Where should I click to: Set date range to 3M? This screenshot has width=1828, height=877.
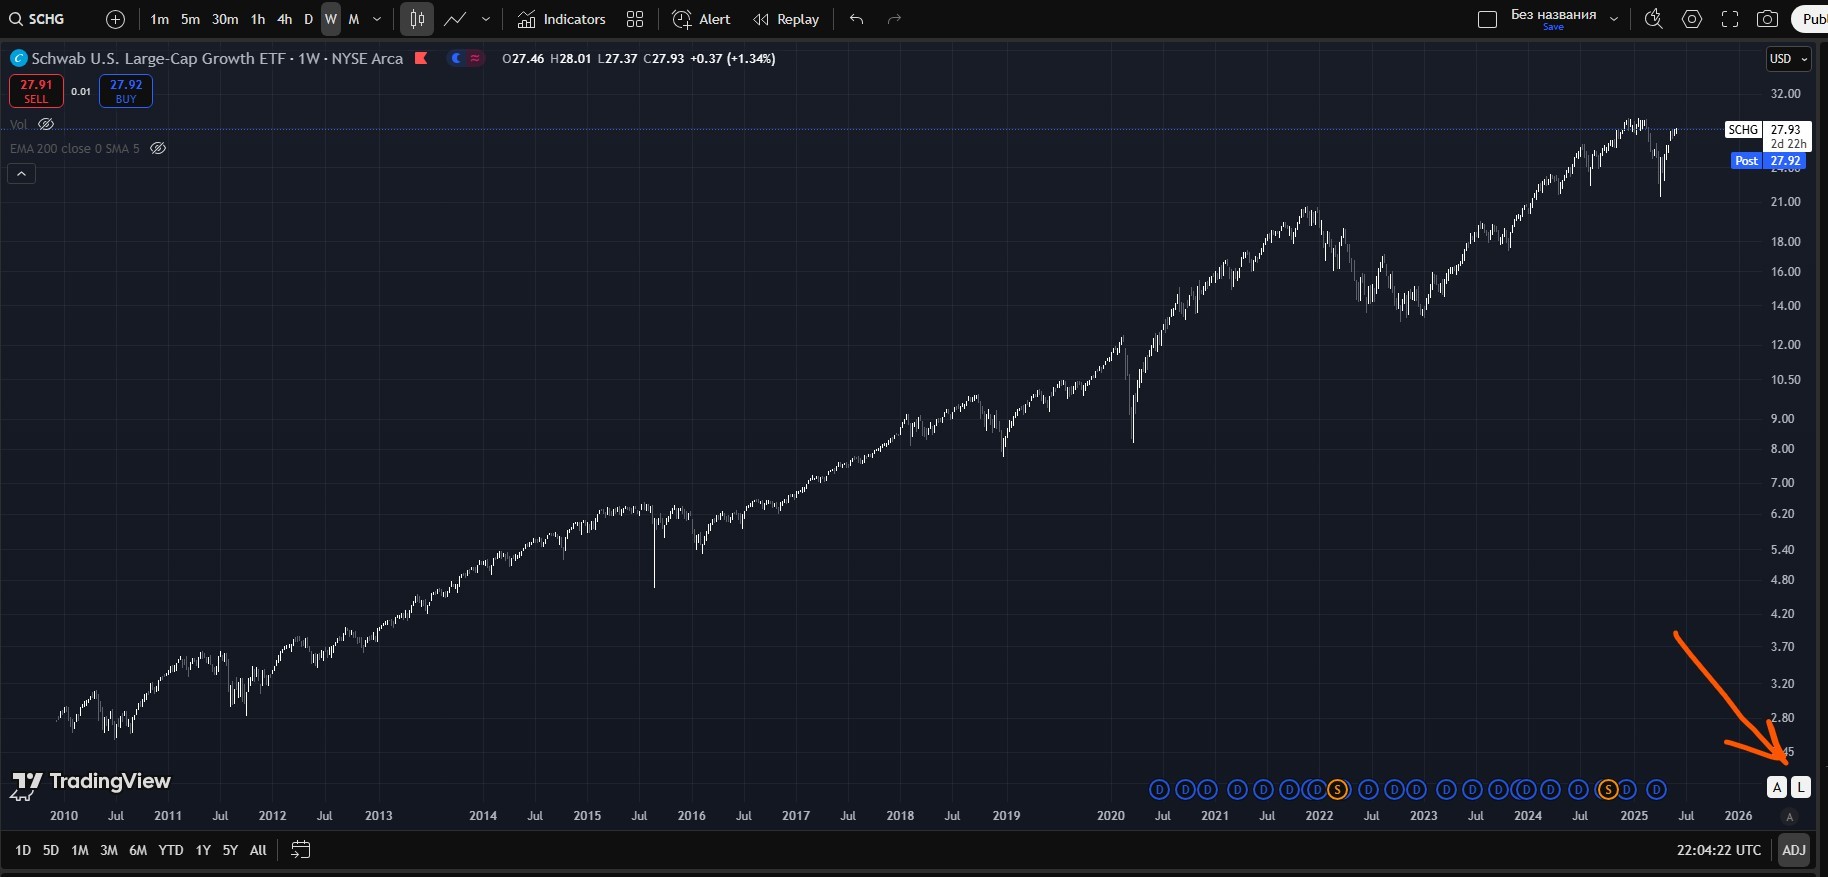(109, 850)
